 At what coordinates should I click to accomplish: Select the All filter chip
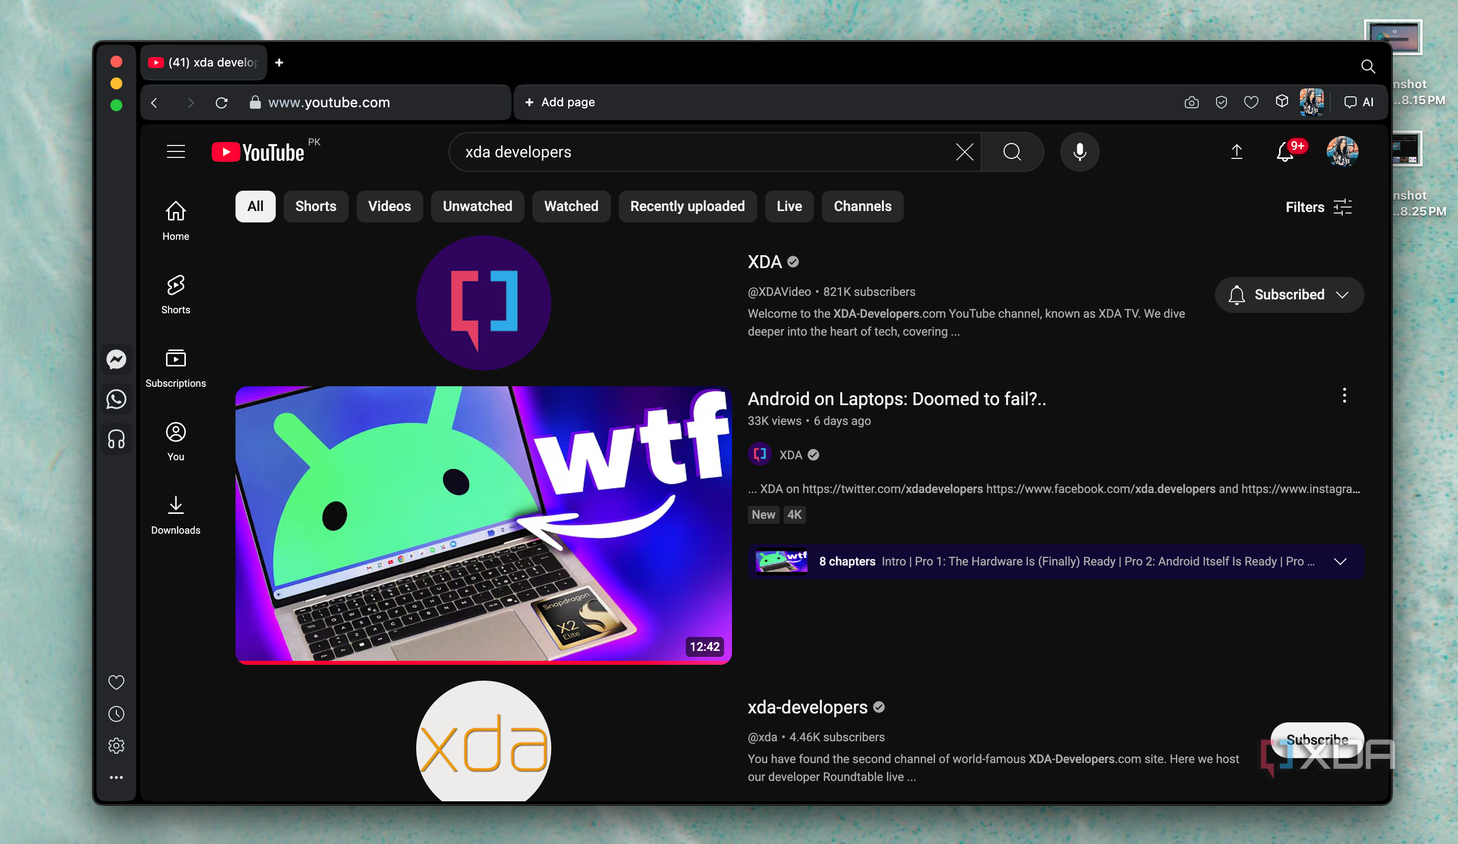255,206
